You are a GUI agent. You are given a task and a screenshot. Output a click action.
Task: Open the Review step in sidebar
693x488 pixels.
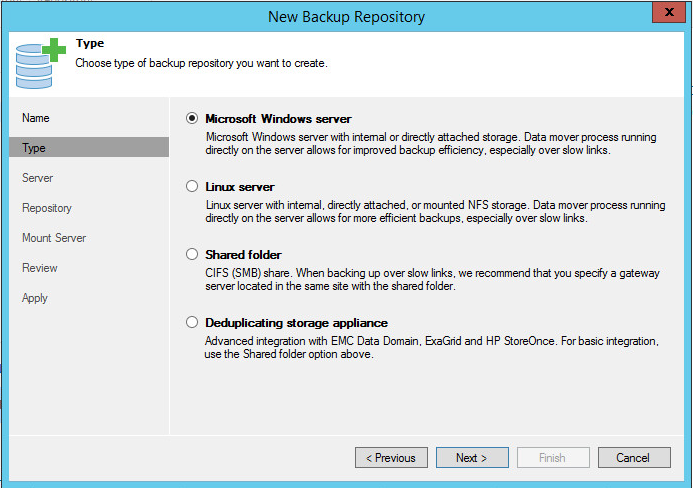point(40,268)
